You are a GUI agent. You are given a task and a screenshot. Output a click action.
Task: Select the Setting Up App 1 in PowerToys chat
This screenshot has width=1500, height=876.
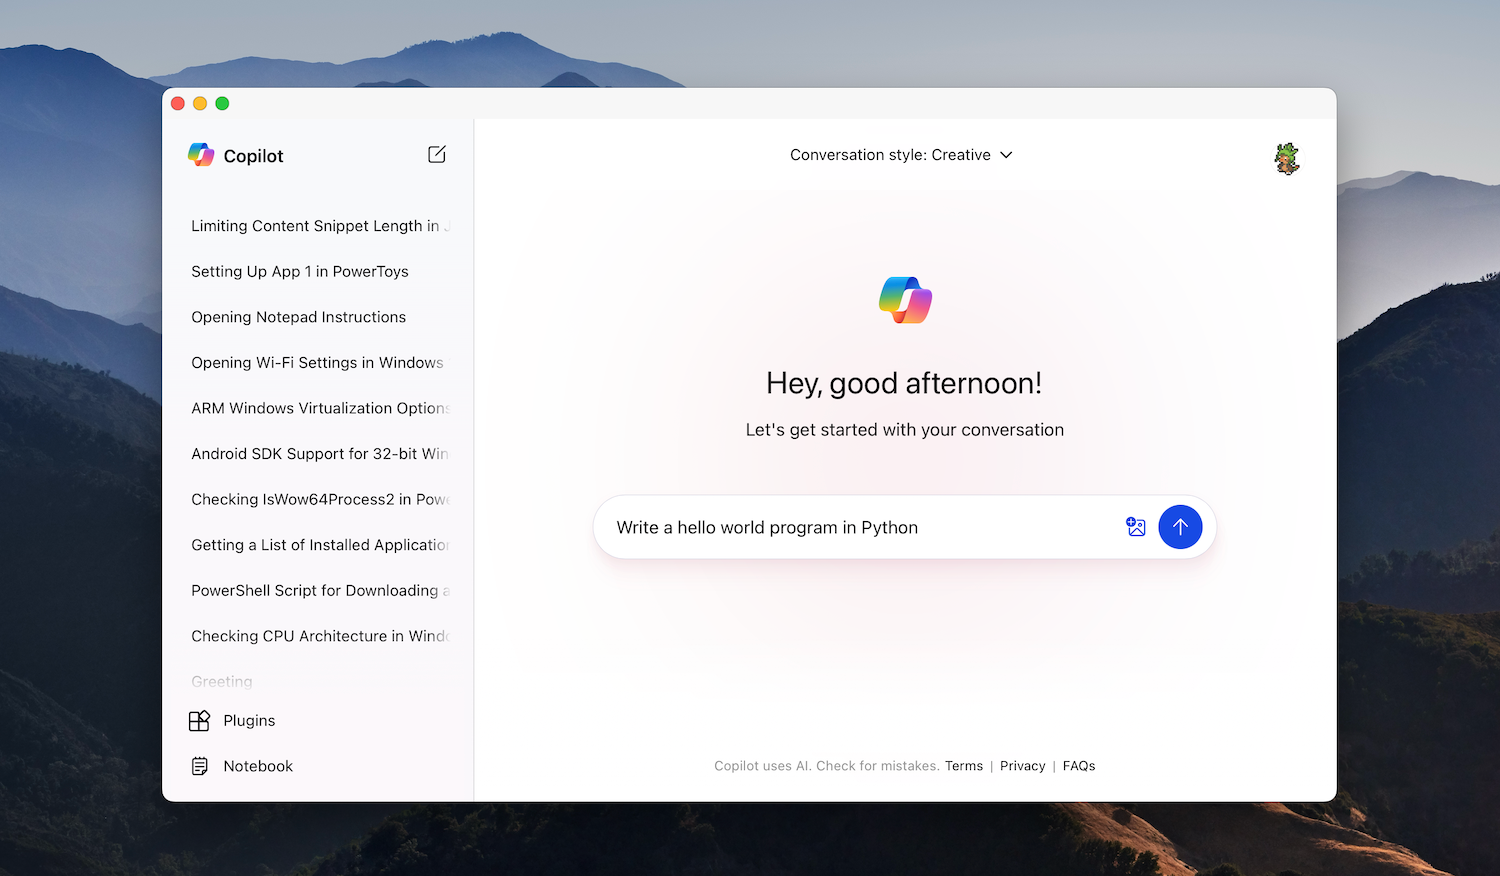coord(299,271)
